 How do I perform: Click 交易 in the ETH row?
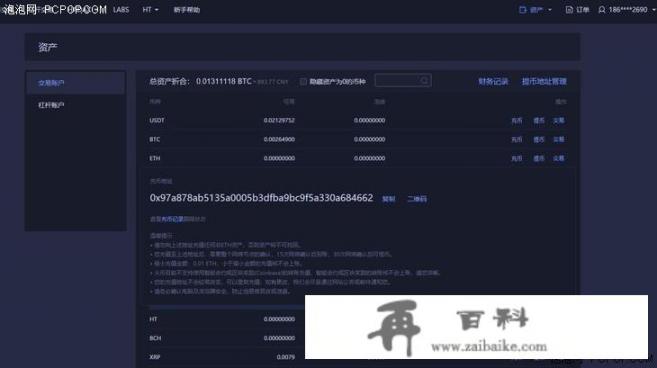[559, 158]
